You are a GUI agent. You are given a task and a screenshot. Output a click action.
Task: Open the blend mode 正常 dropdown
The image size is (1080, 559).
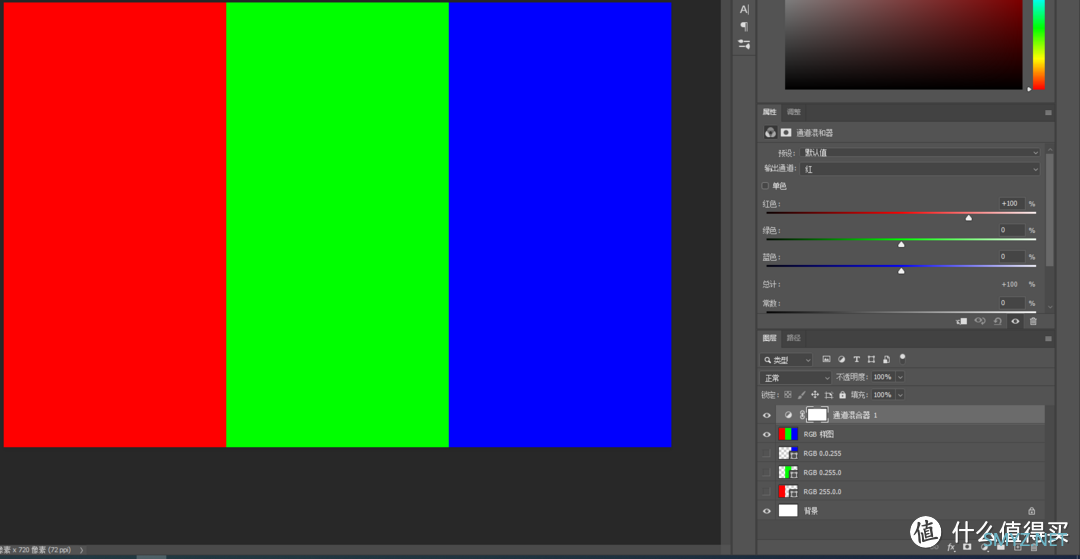tap(796, 377)
